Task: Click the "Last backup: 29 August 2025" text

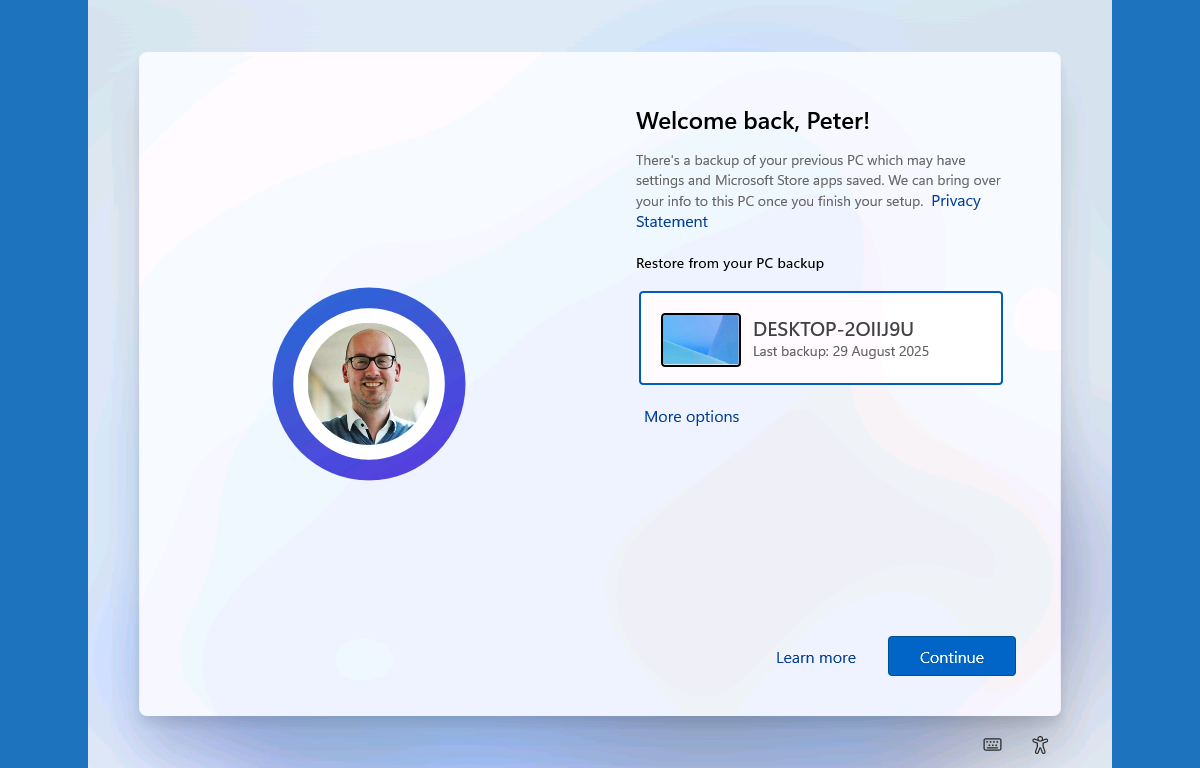Action: coord(840,352)
